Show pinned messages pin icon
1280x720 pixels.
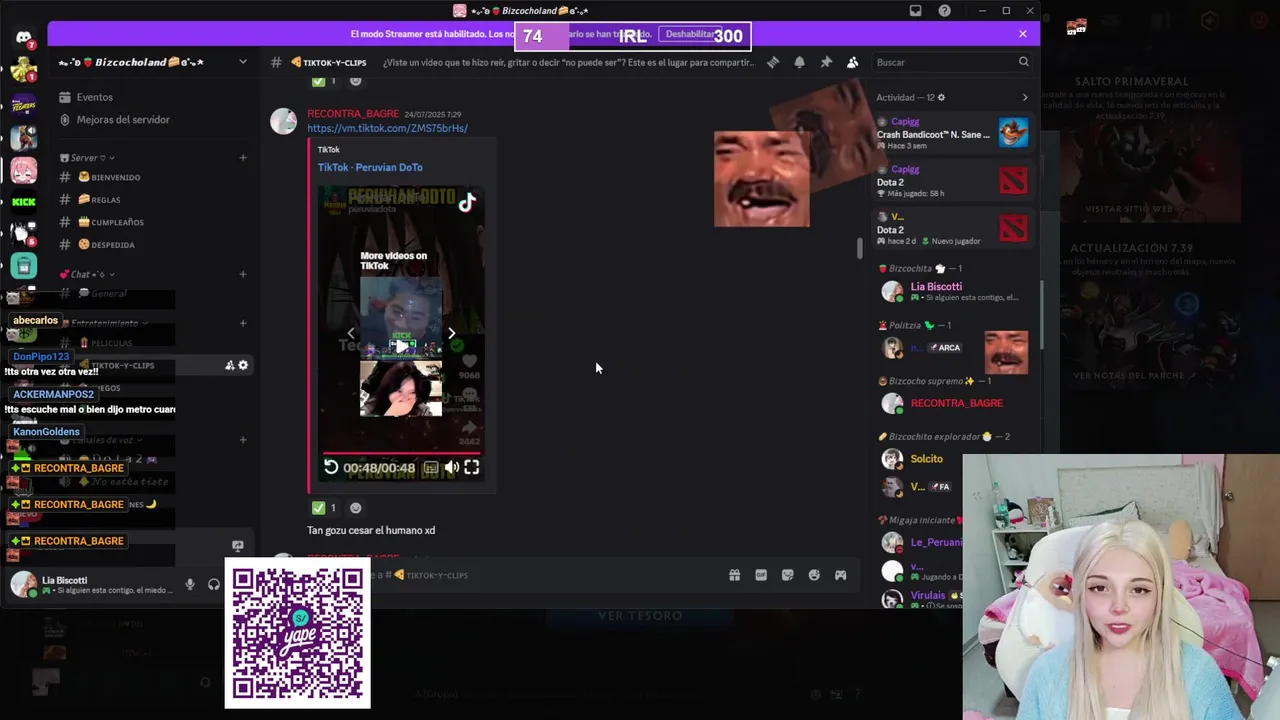pos(826,62)
